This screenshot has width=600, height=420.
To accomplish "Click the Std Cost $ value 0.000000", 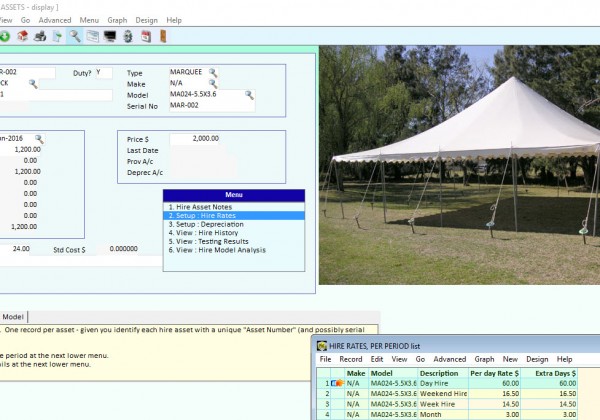I will 123,249.
